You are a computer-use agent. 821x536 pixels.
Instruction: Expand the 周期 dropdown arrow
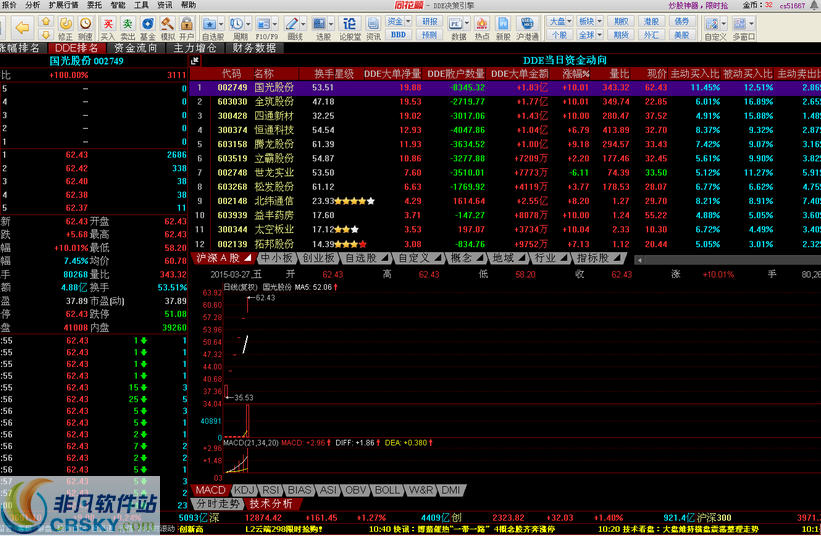(248, 24)
